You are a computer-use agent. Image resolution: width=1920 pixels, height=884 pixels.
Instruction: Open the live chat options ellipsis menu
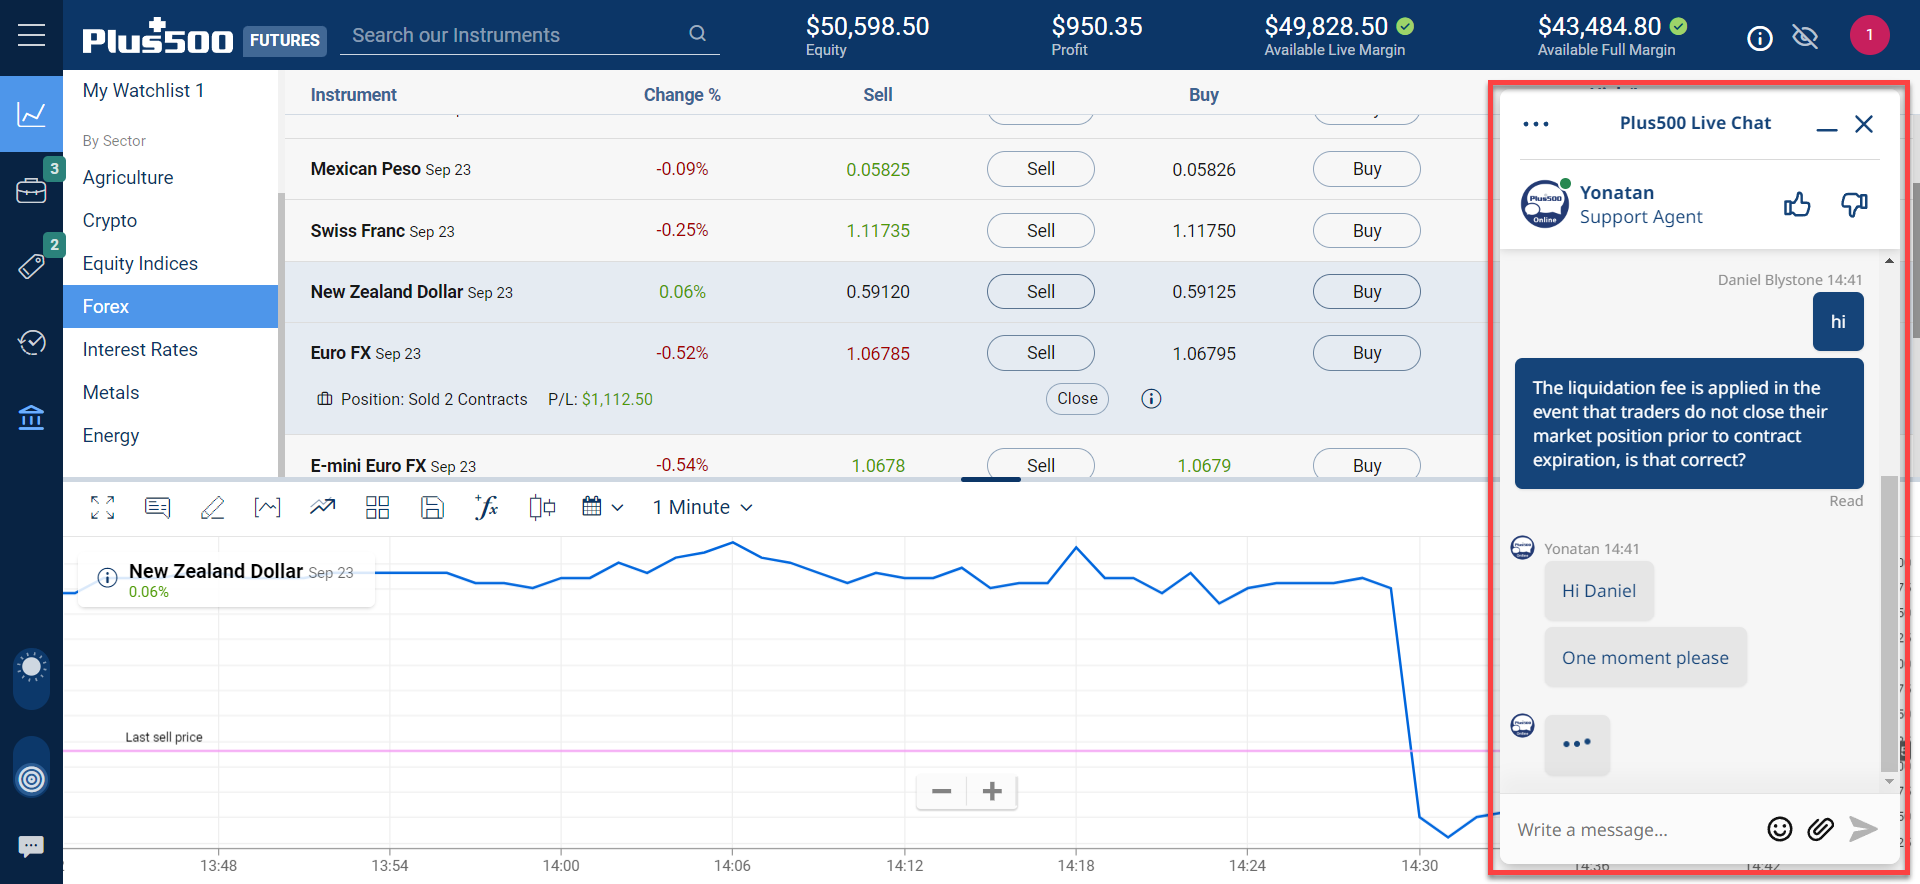point(1535,124)
